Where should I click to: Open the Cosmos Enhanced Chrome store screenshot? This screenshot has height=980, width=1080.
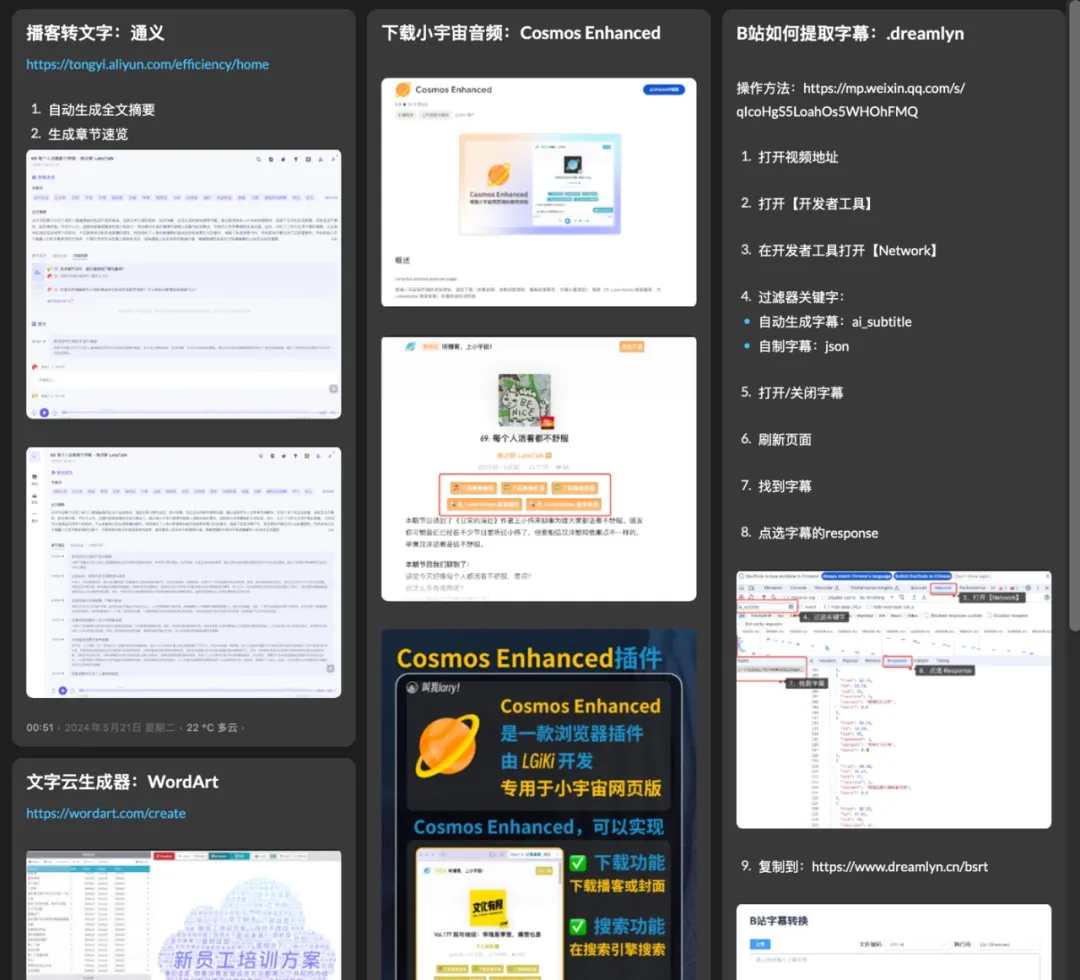point(539,192)
